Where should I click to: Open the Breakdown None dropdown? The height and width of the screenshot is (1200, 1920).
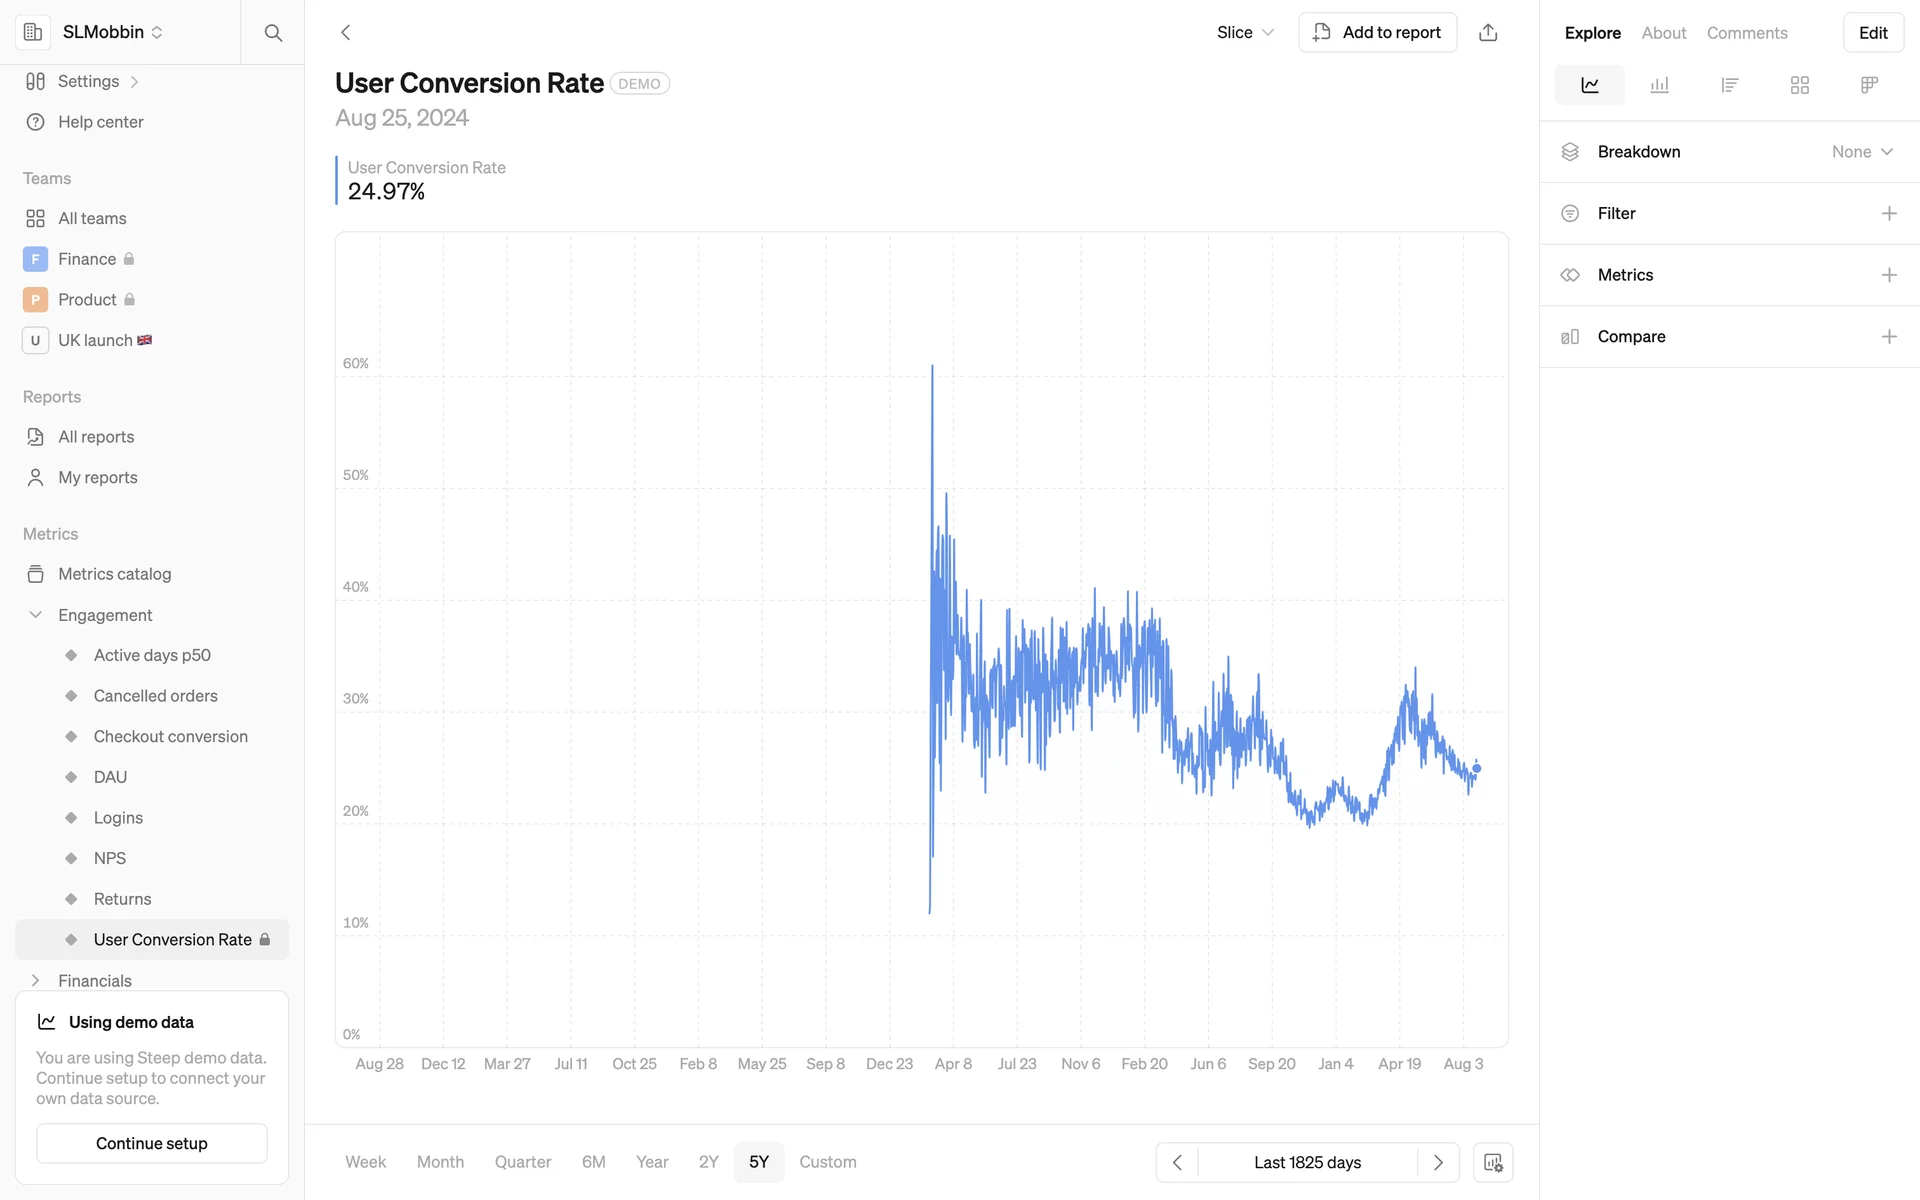click(1862, 152)
